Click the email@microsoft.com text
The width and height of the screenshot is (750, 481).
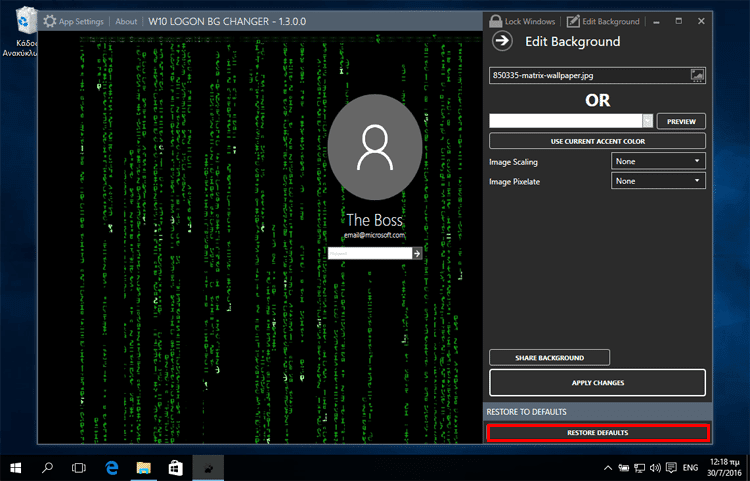click(x=375, y=235)
